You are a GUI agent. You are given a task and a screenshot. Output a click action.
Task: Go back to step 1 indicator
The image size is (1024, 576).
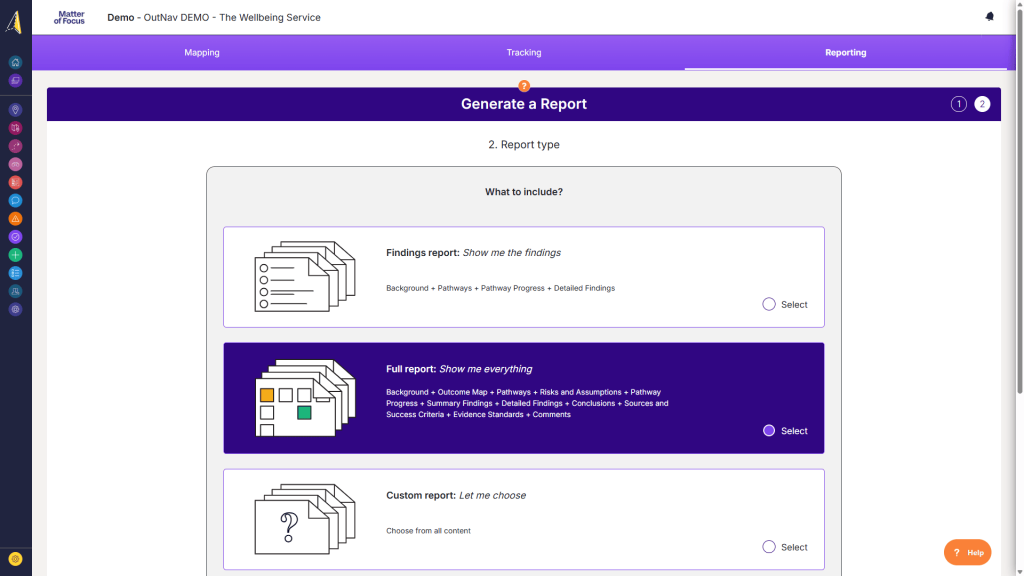click(958, 104)
